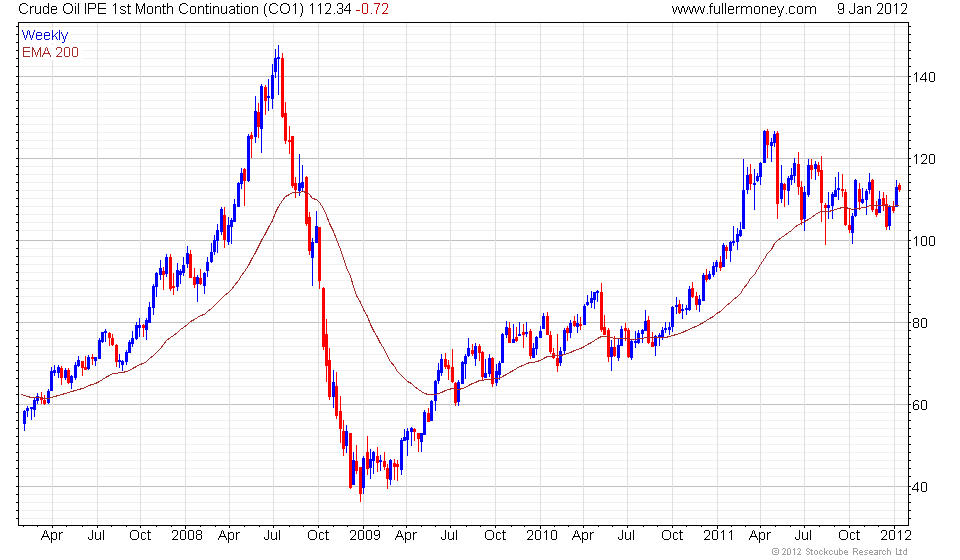Viewport: 960px width, 560px height.
Task: Click the Apr label immediately after 2008
Action: [x=229, y=536]
